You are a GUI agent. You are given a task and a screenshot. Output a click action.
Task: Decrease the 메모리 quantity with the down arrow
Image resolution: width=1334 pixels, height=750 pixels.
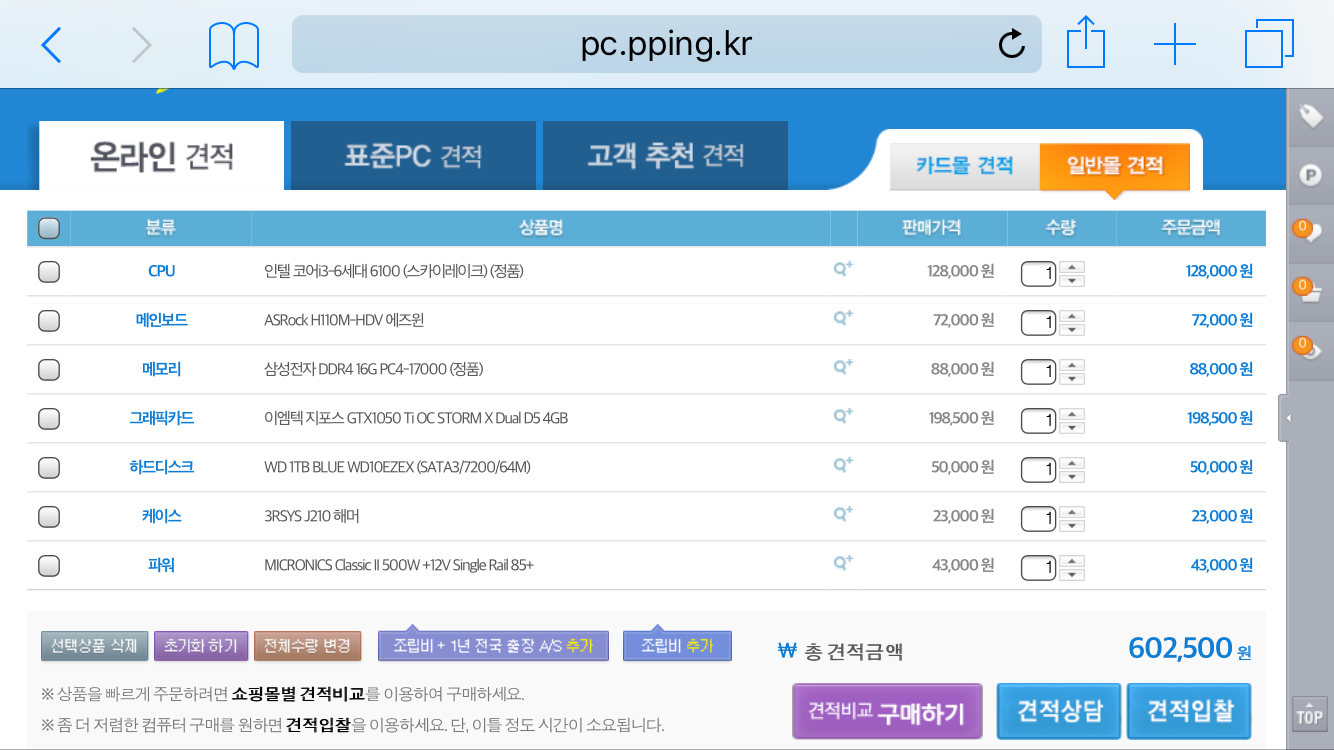tap(1072, 378)
